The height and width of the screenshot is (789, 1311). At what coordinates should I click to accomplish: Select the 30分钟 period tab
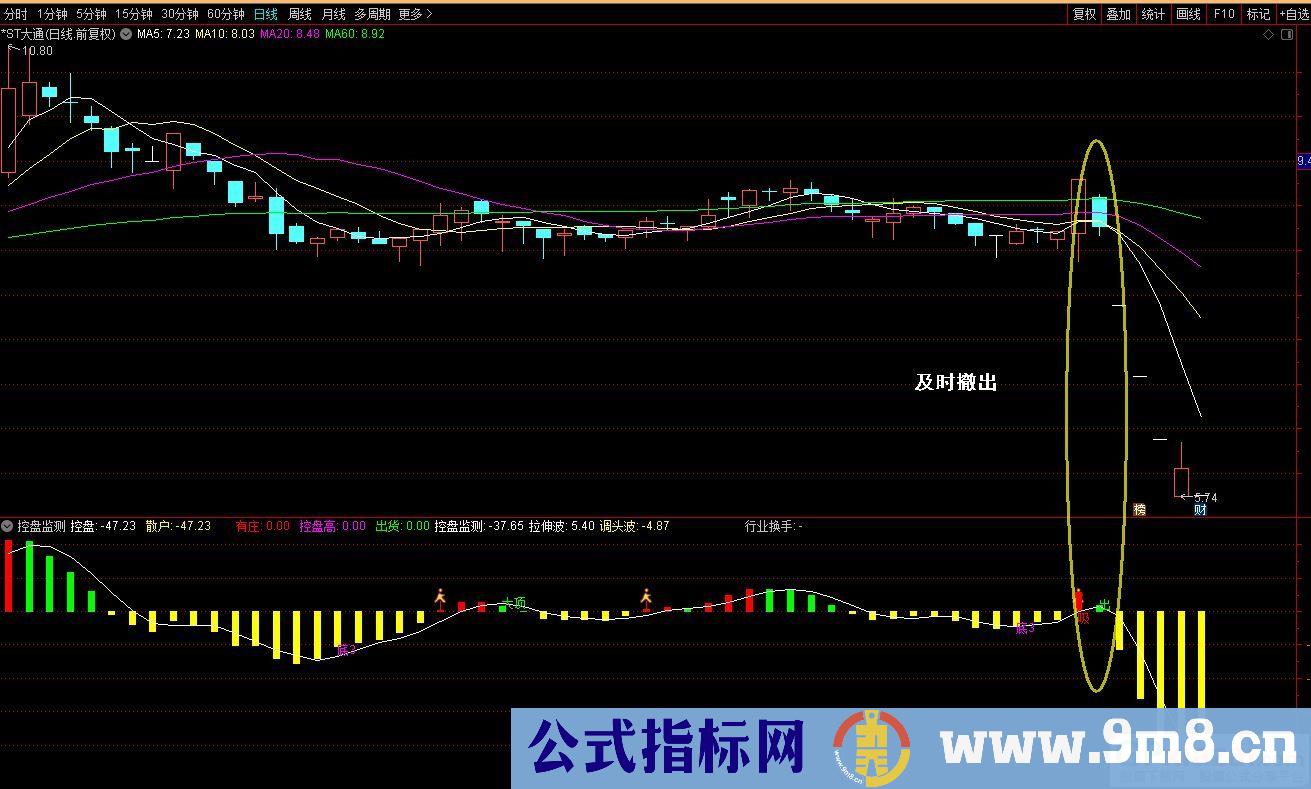click(180, 14)
